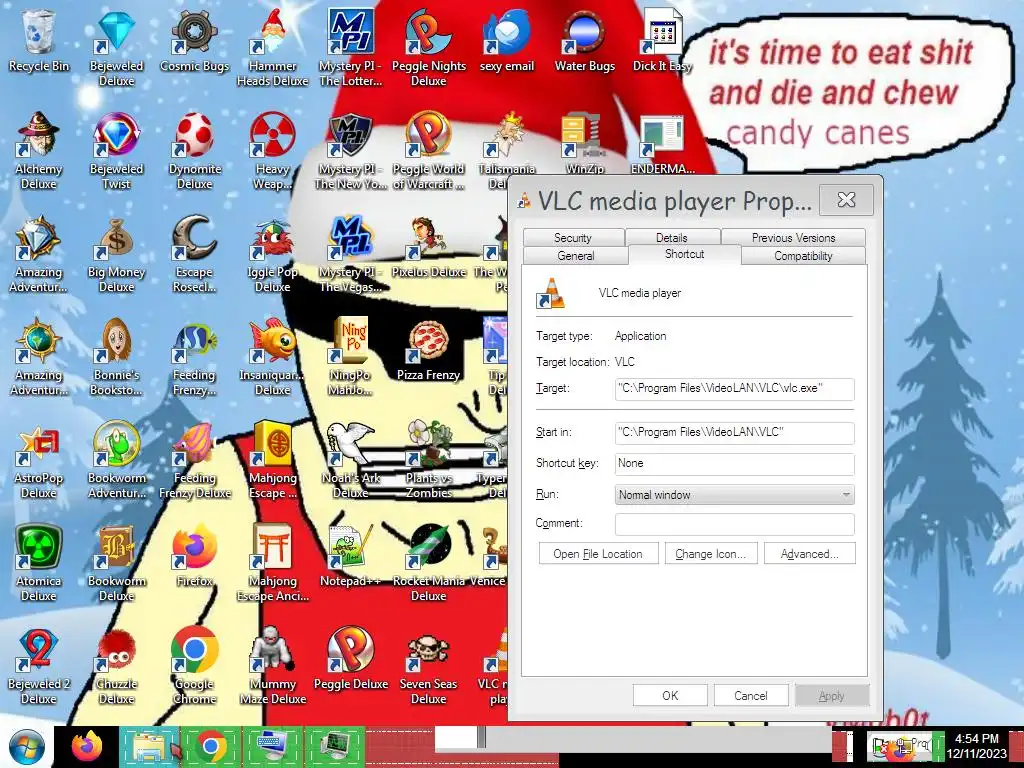The height and width of the screenshot is (768, 1024).
Task: Open the Previous Versions tab
Action: click(x=793, y=238)
